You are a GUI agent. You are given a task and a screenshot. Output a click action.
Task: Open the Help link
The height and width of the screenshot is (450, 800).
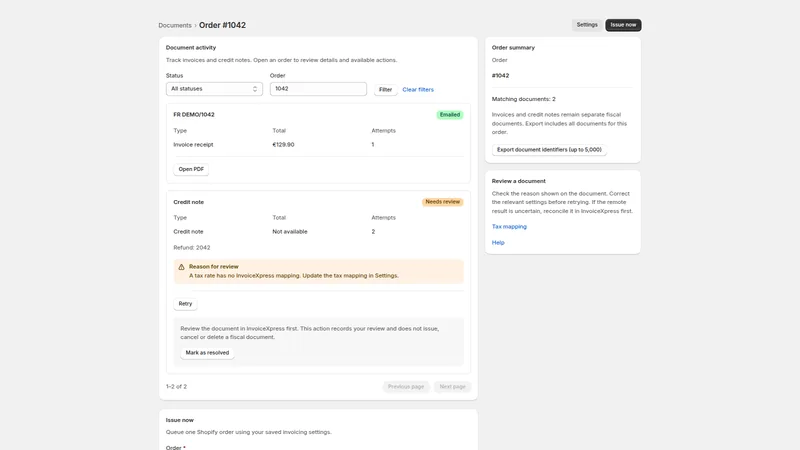[x=498, y=243]
